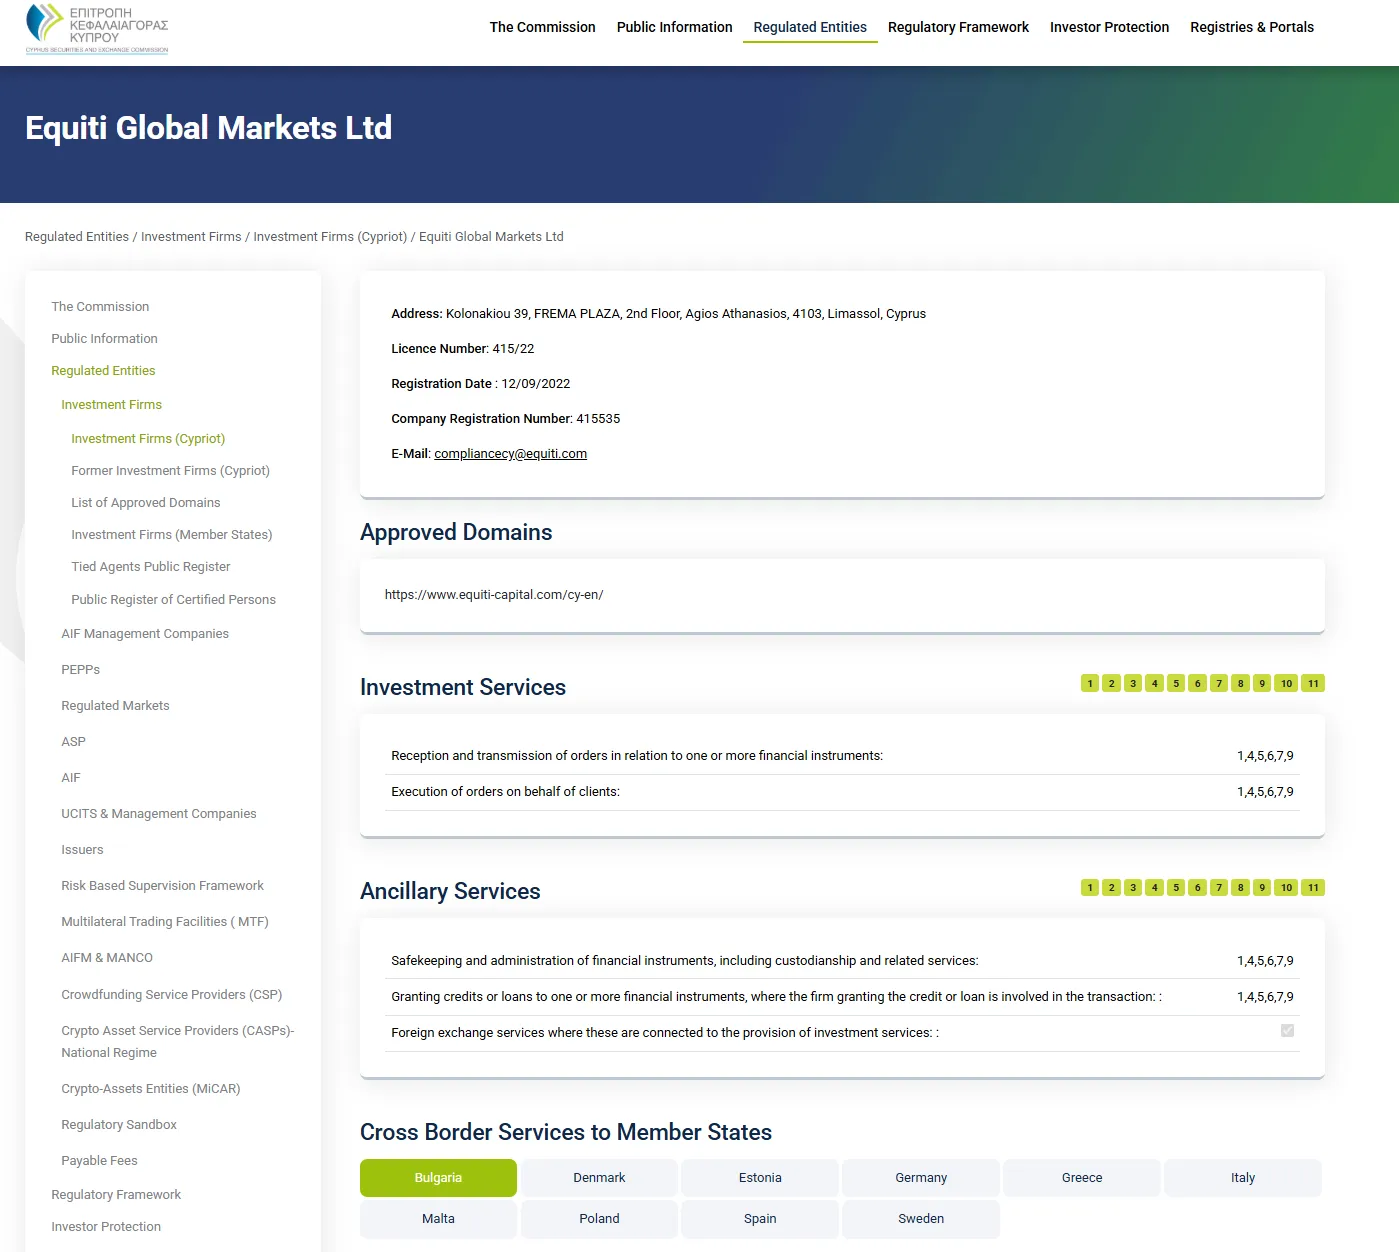Select the Spain member state tab

(760, 1219)
